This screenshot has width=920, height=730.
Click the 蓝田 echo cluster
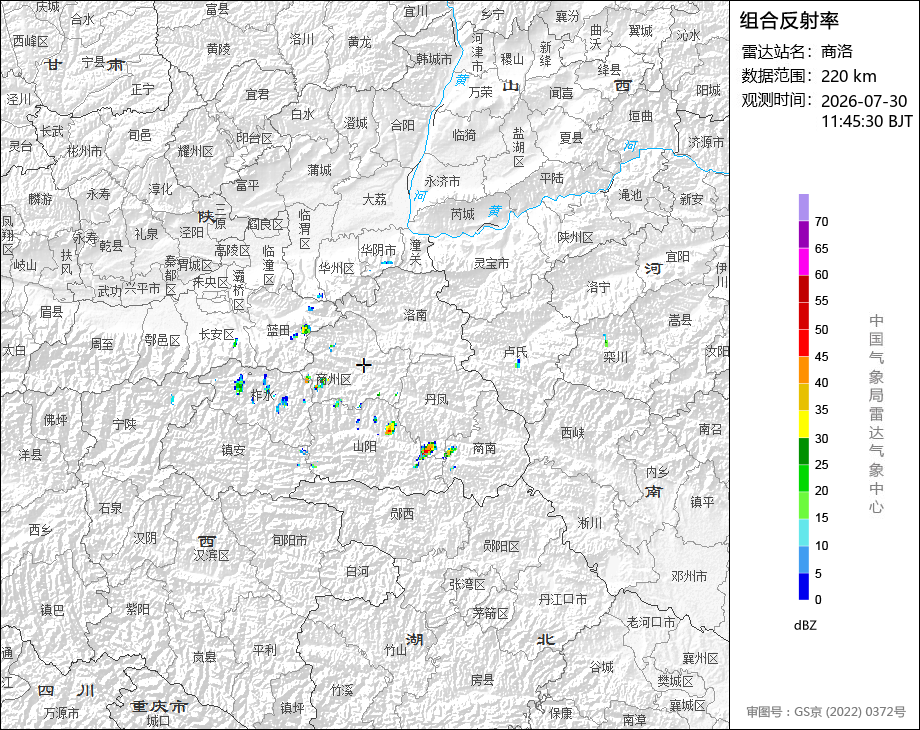[x=305, y=329]
